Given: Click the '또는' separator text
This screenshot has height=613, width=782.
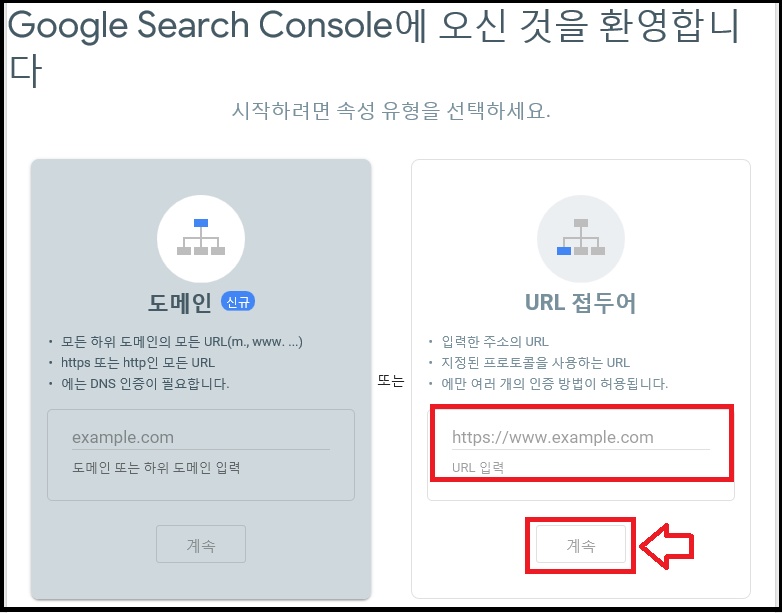Looking at the screenshot, I should [391, 381].
